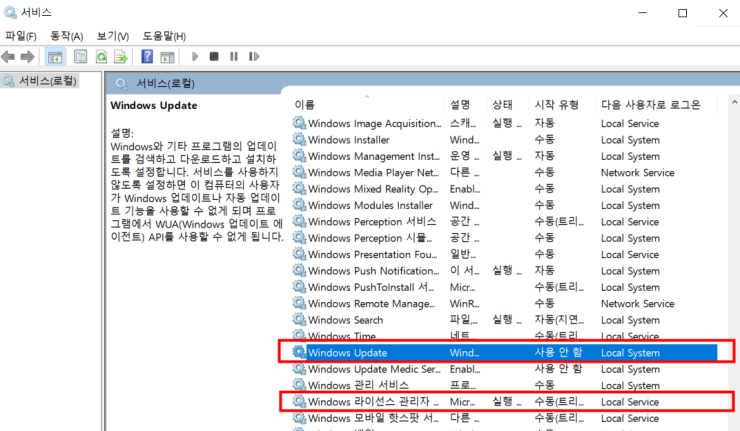740x431 pixels.
Task: Click the Export List toolbar icon
Action: tap(121, 57)
